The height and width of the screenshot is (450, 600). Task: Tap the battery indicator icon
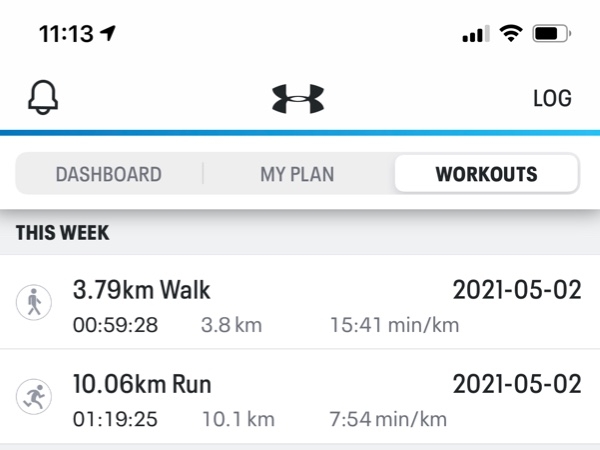pos(552,34)
